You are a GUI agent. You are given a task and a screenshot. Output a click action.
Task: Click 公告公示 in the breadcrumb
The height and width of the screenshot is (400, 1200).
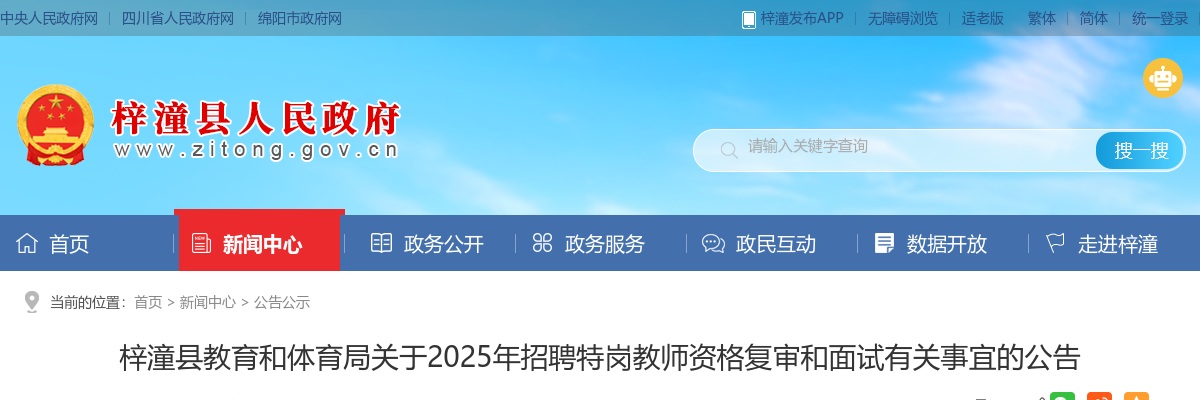[x=282, y=302]
